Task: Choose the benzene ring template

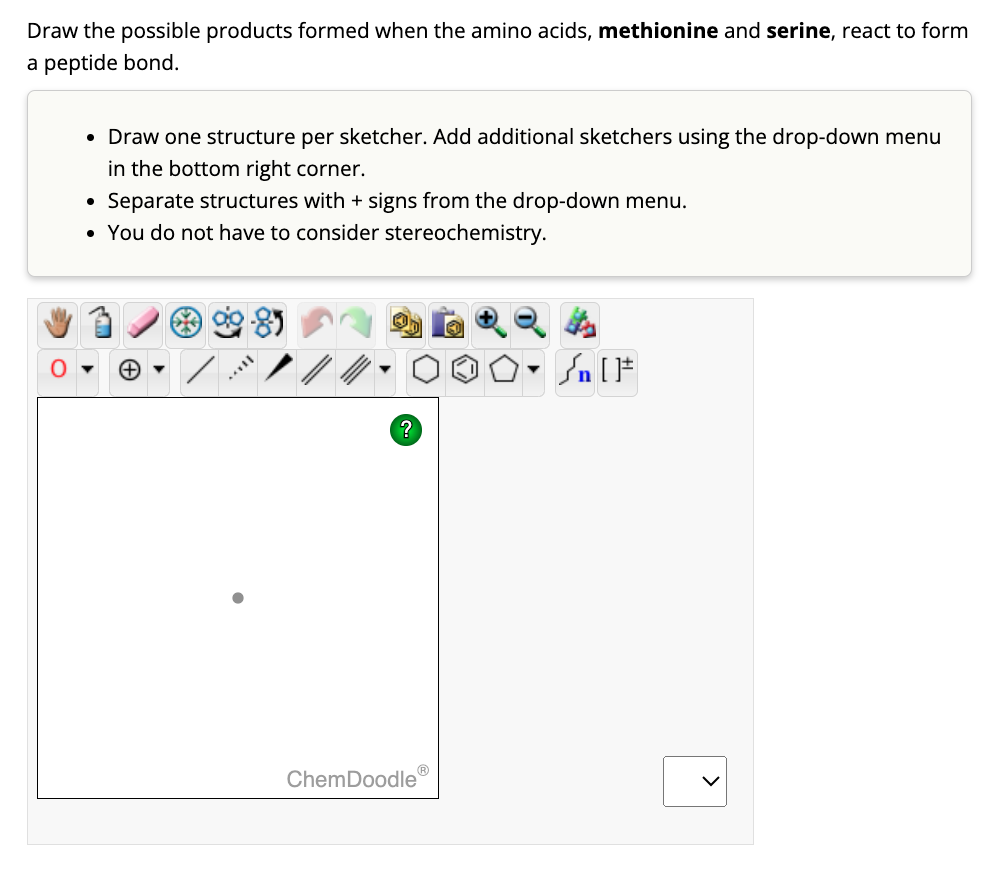Action: (463, 370)
